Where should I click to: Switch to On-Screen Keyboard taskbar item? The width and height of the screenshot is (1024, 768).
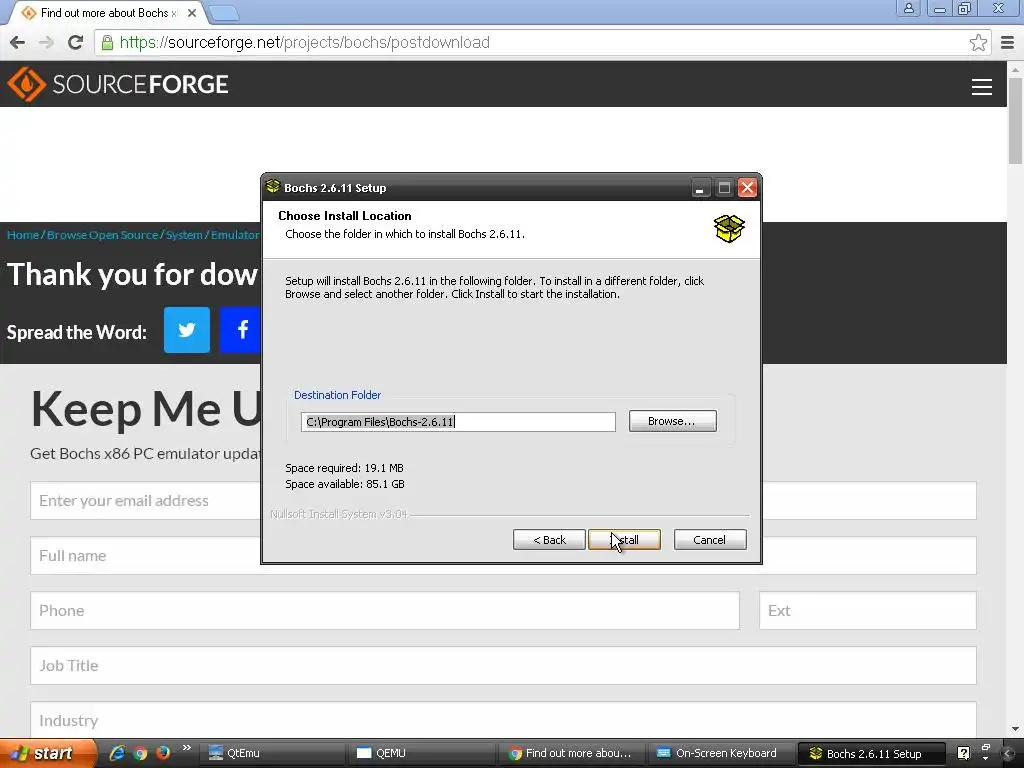pyautogui.click(x=721, y=753)
